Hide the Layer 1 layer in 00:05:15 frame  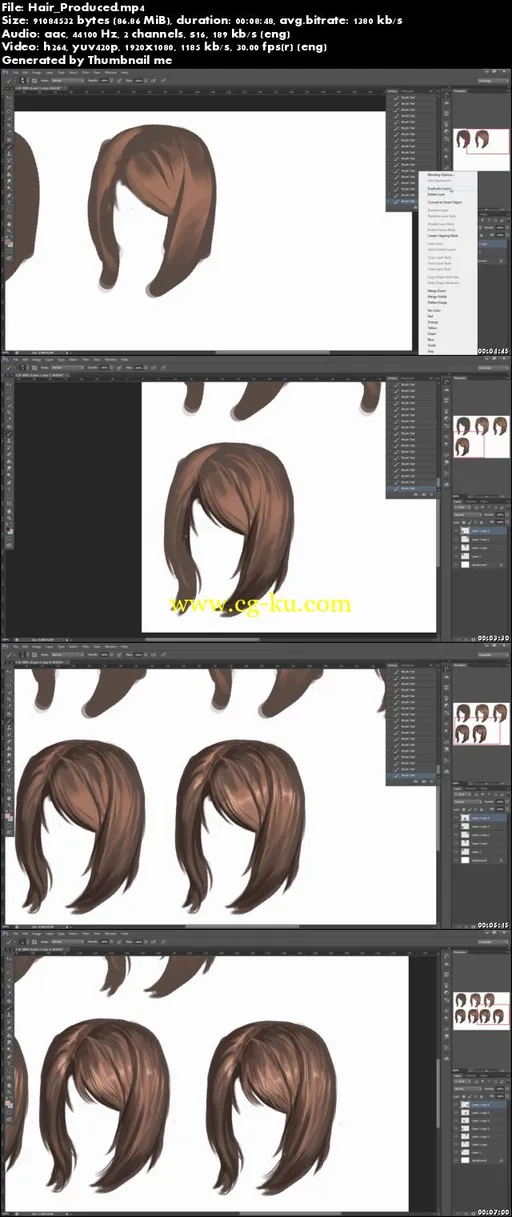(x=456, y=852)
